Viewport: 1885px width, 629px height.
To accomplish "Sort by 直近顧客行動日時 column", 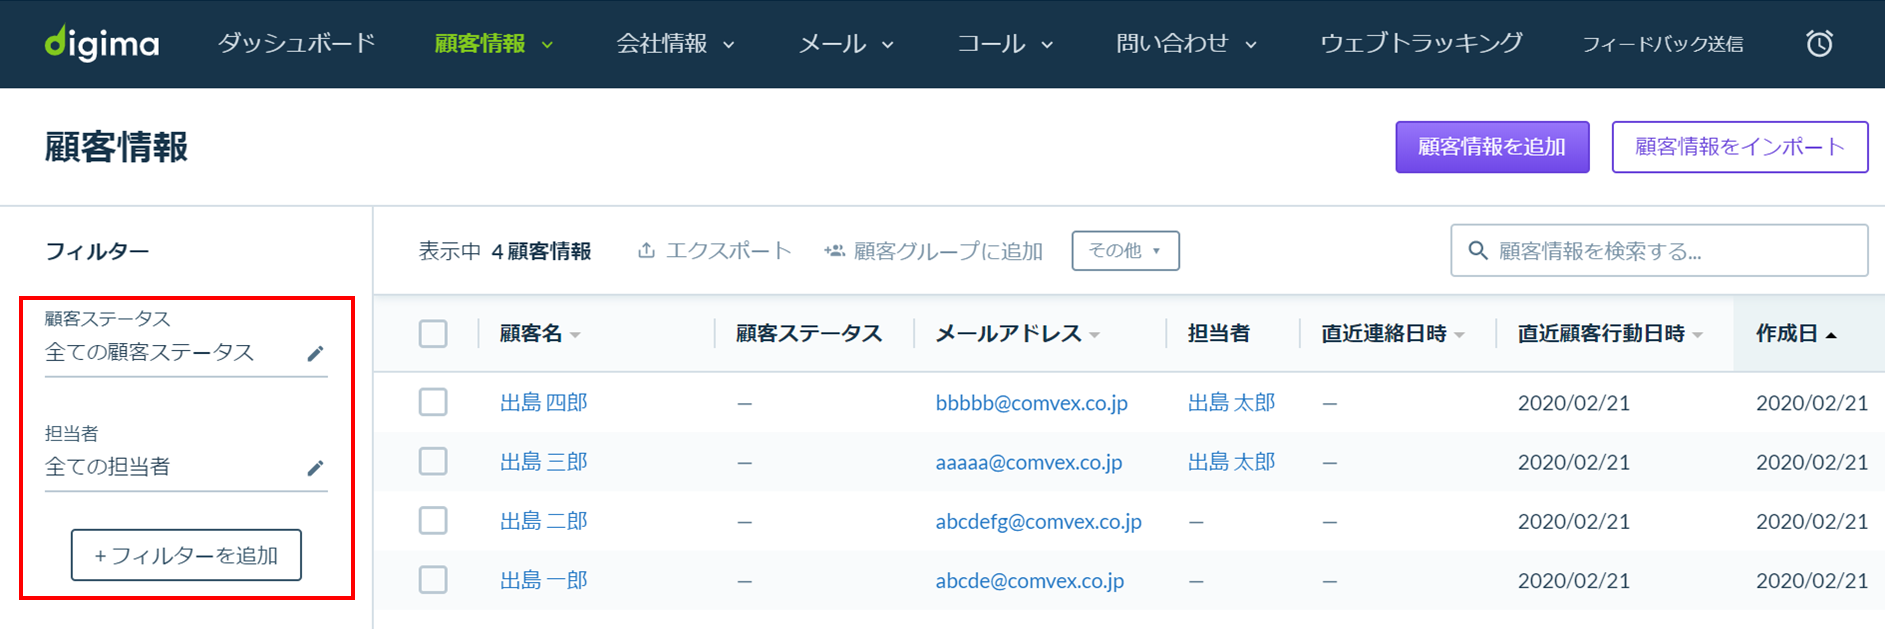I will coord(1610,333).
